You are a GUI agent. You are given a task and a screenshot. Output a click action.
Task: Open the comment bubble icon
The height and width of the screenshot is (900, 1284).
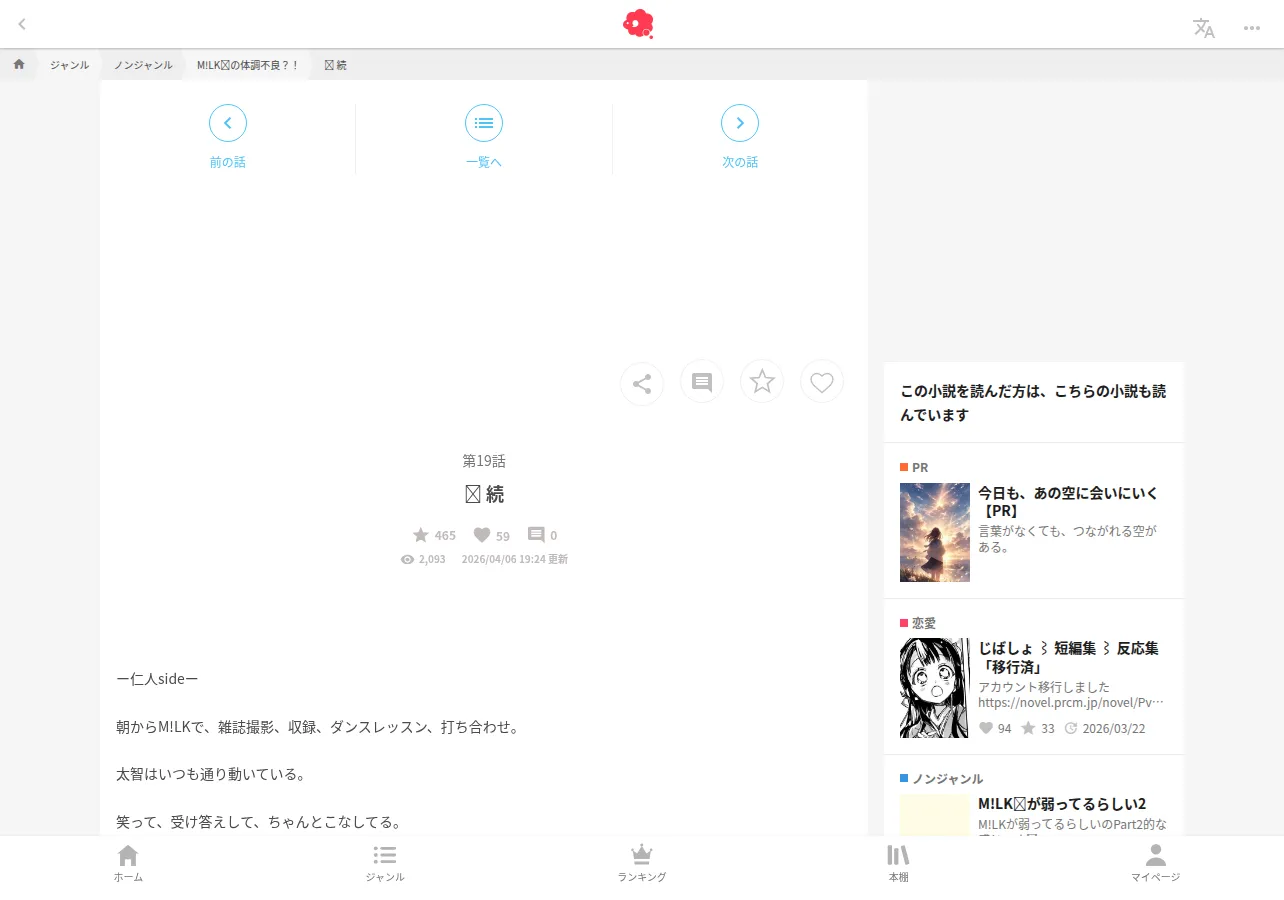coord(702,382)
